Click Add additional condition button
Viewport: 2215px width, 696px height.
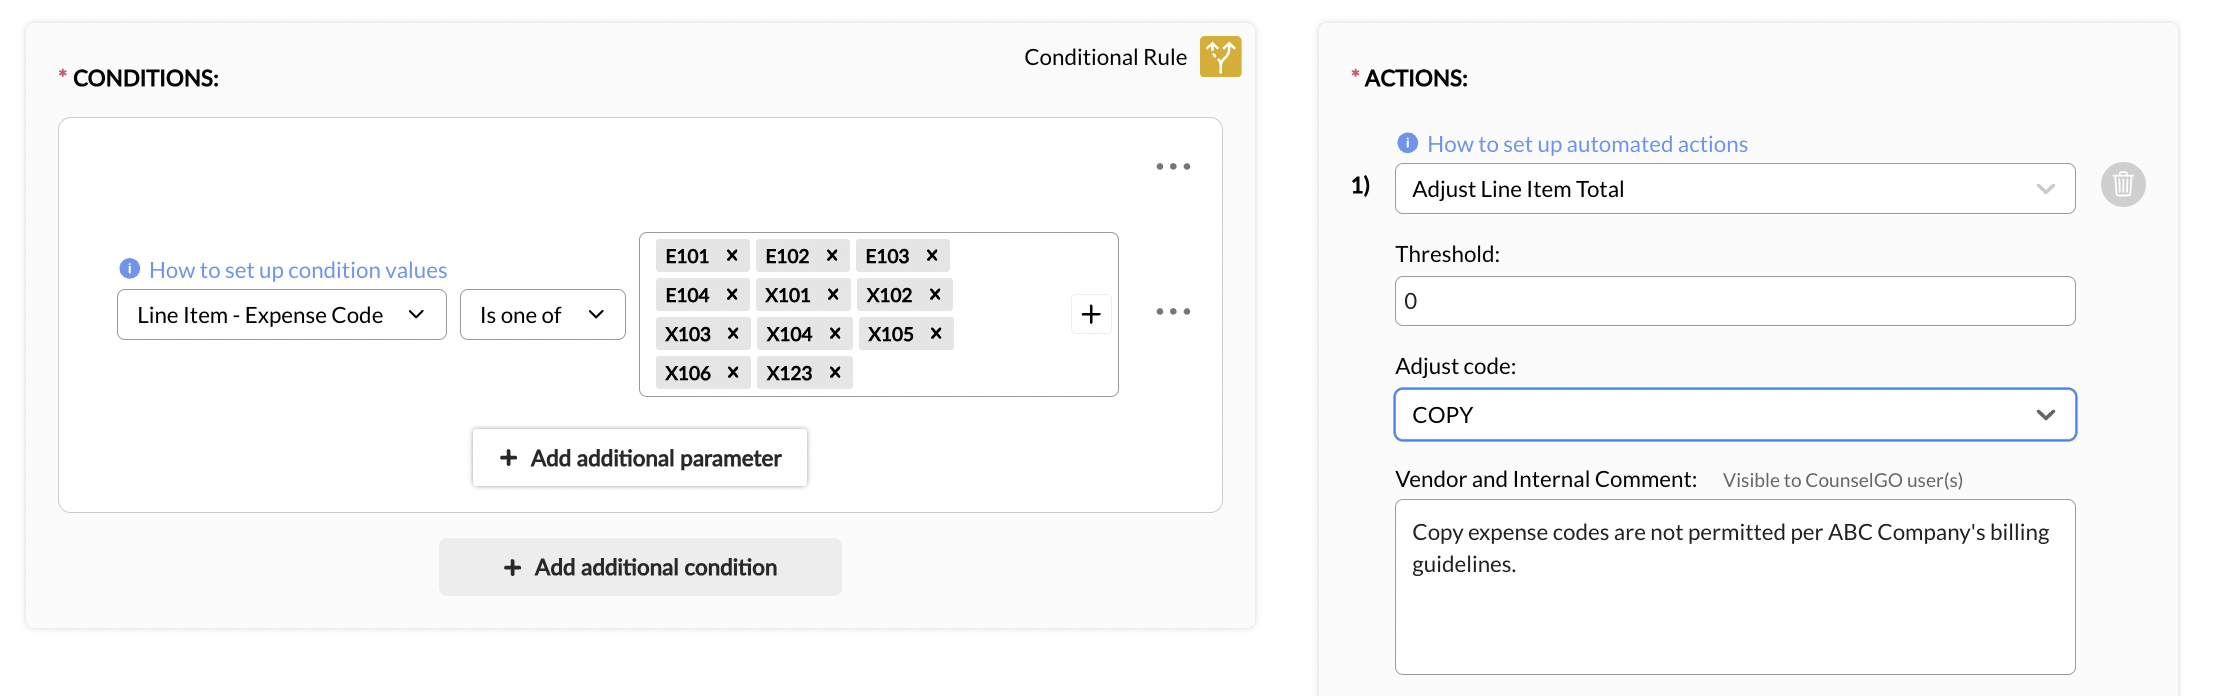(x=640, y=567)
